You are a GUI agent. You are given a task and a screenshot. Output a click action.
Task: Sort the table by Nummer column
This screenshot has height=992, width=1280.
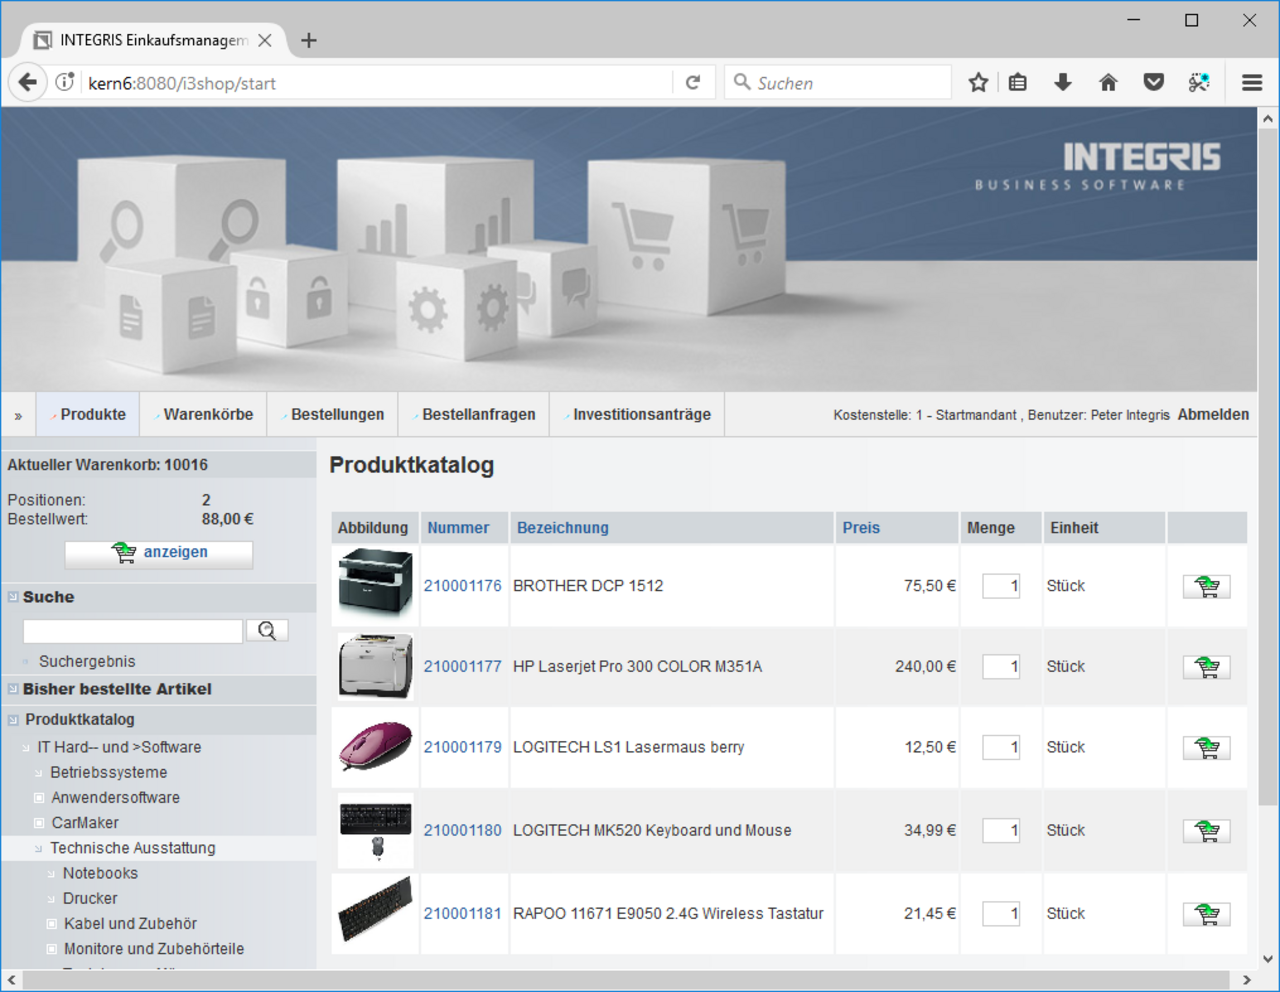pos(458,528)
